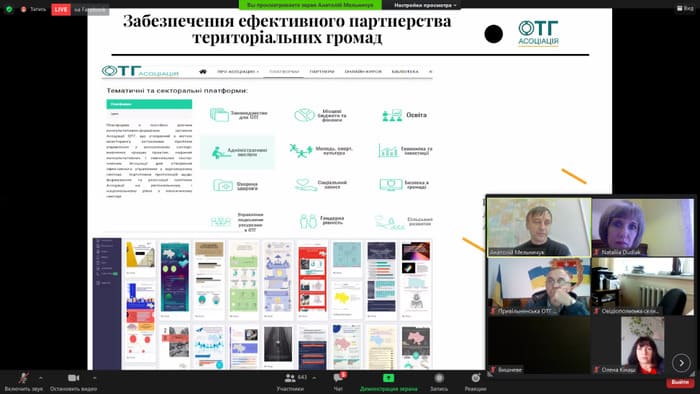The image size is (700, 394).
Task: Expand participants arrow next to count
Action: 314,378
